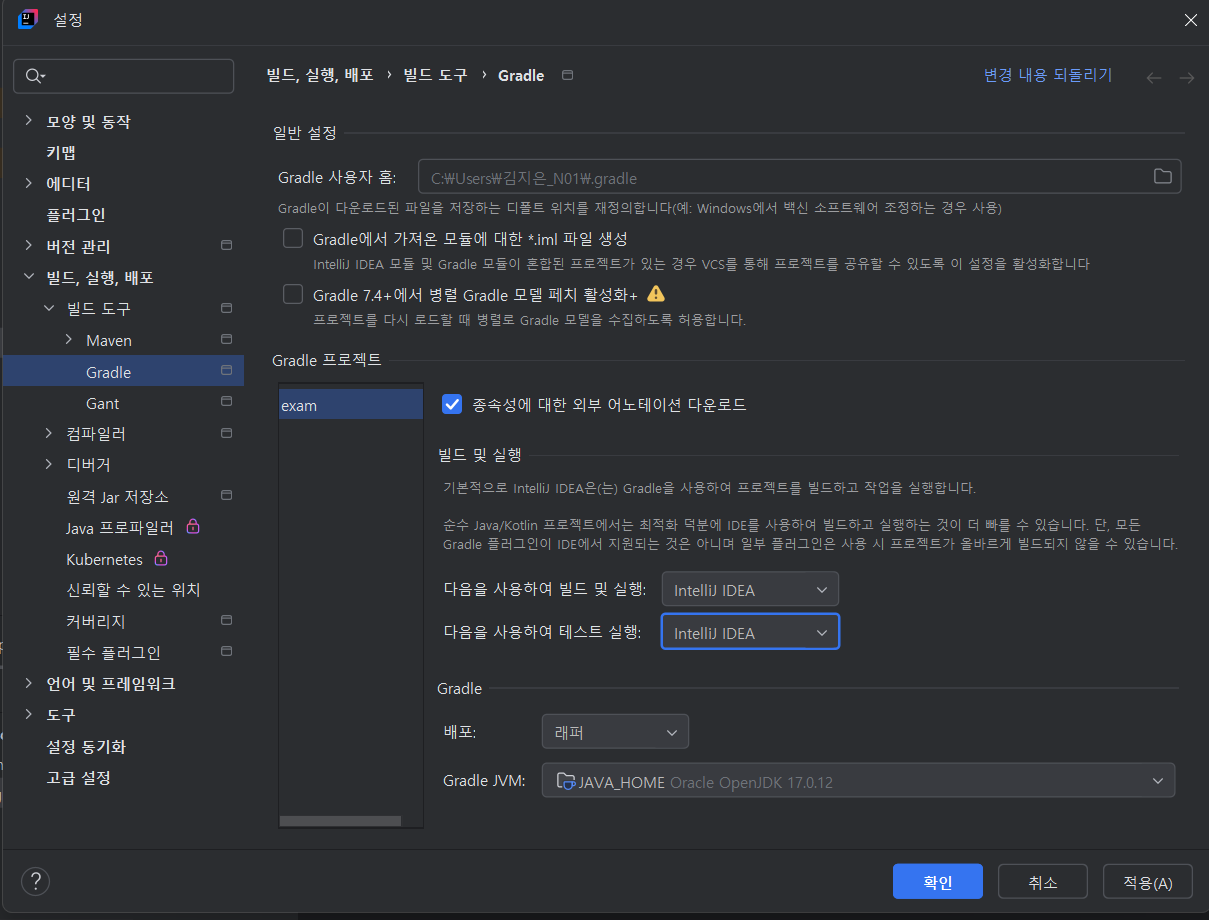Click the search magnifier icon in settings search
1209x920 pixels.
(35, 76)
